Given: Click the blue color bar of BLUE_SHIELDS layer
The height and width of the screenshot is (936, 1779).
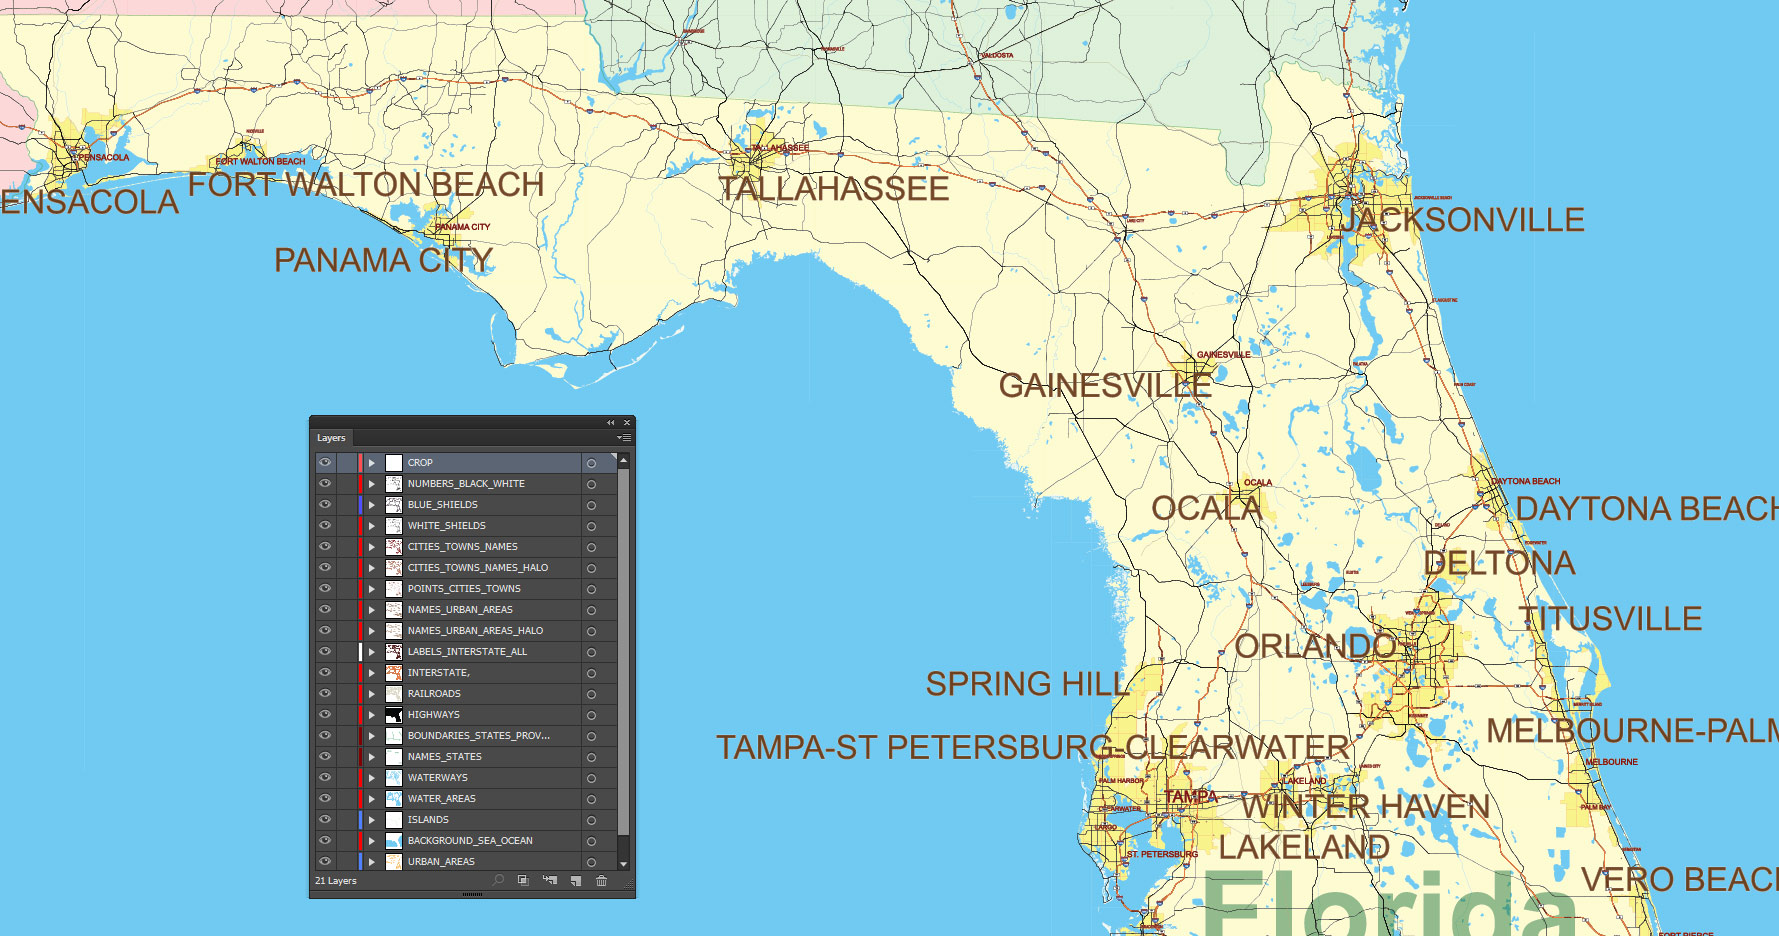Looking at the screenshot, I should pyautogui.click(x=360, y=505).
